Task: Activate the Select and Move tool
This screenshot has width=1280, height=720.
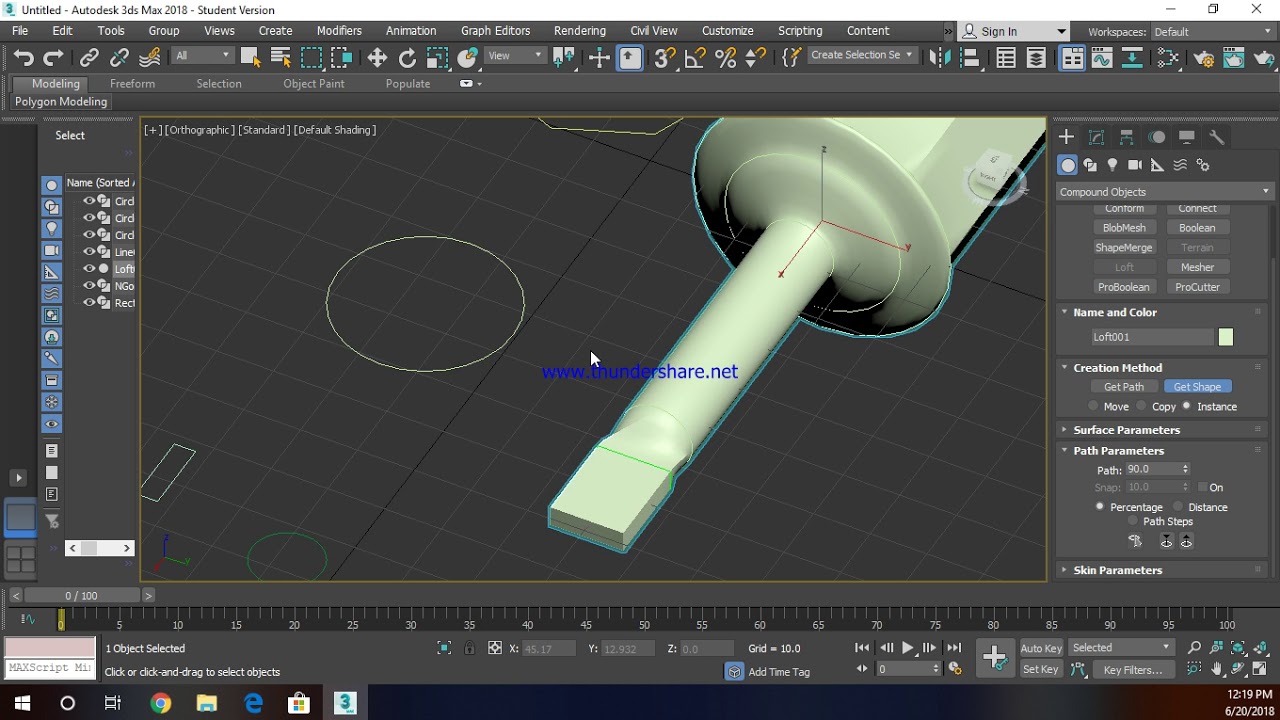Action: (x=377, y=58)
